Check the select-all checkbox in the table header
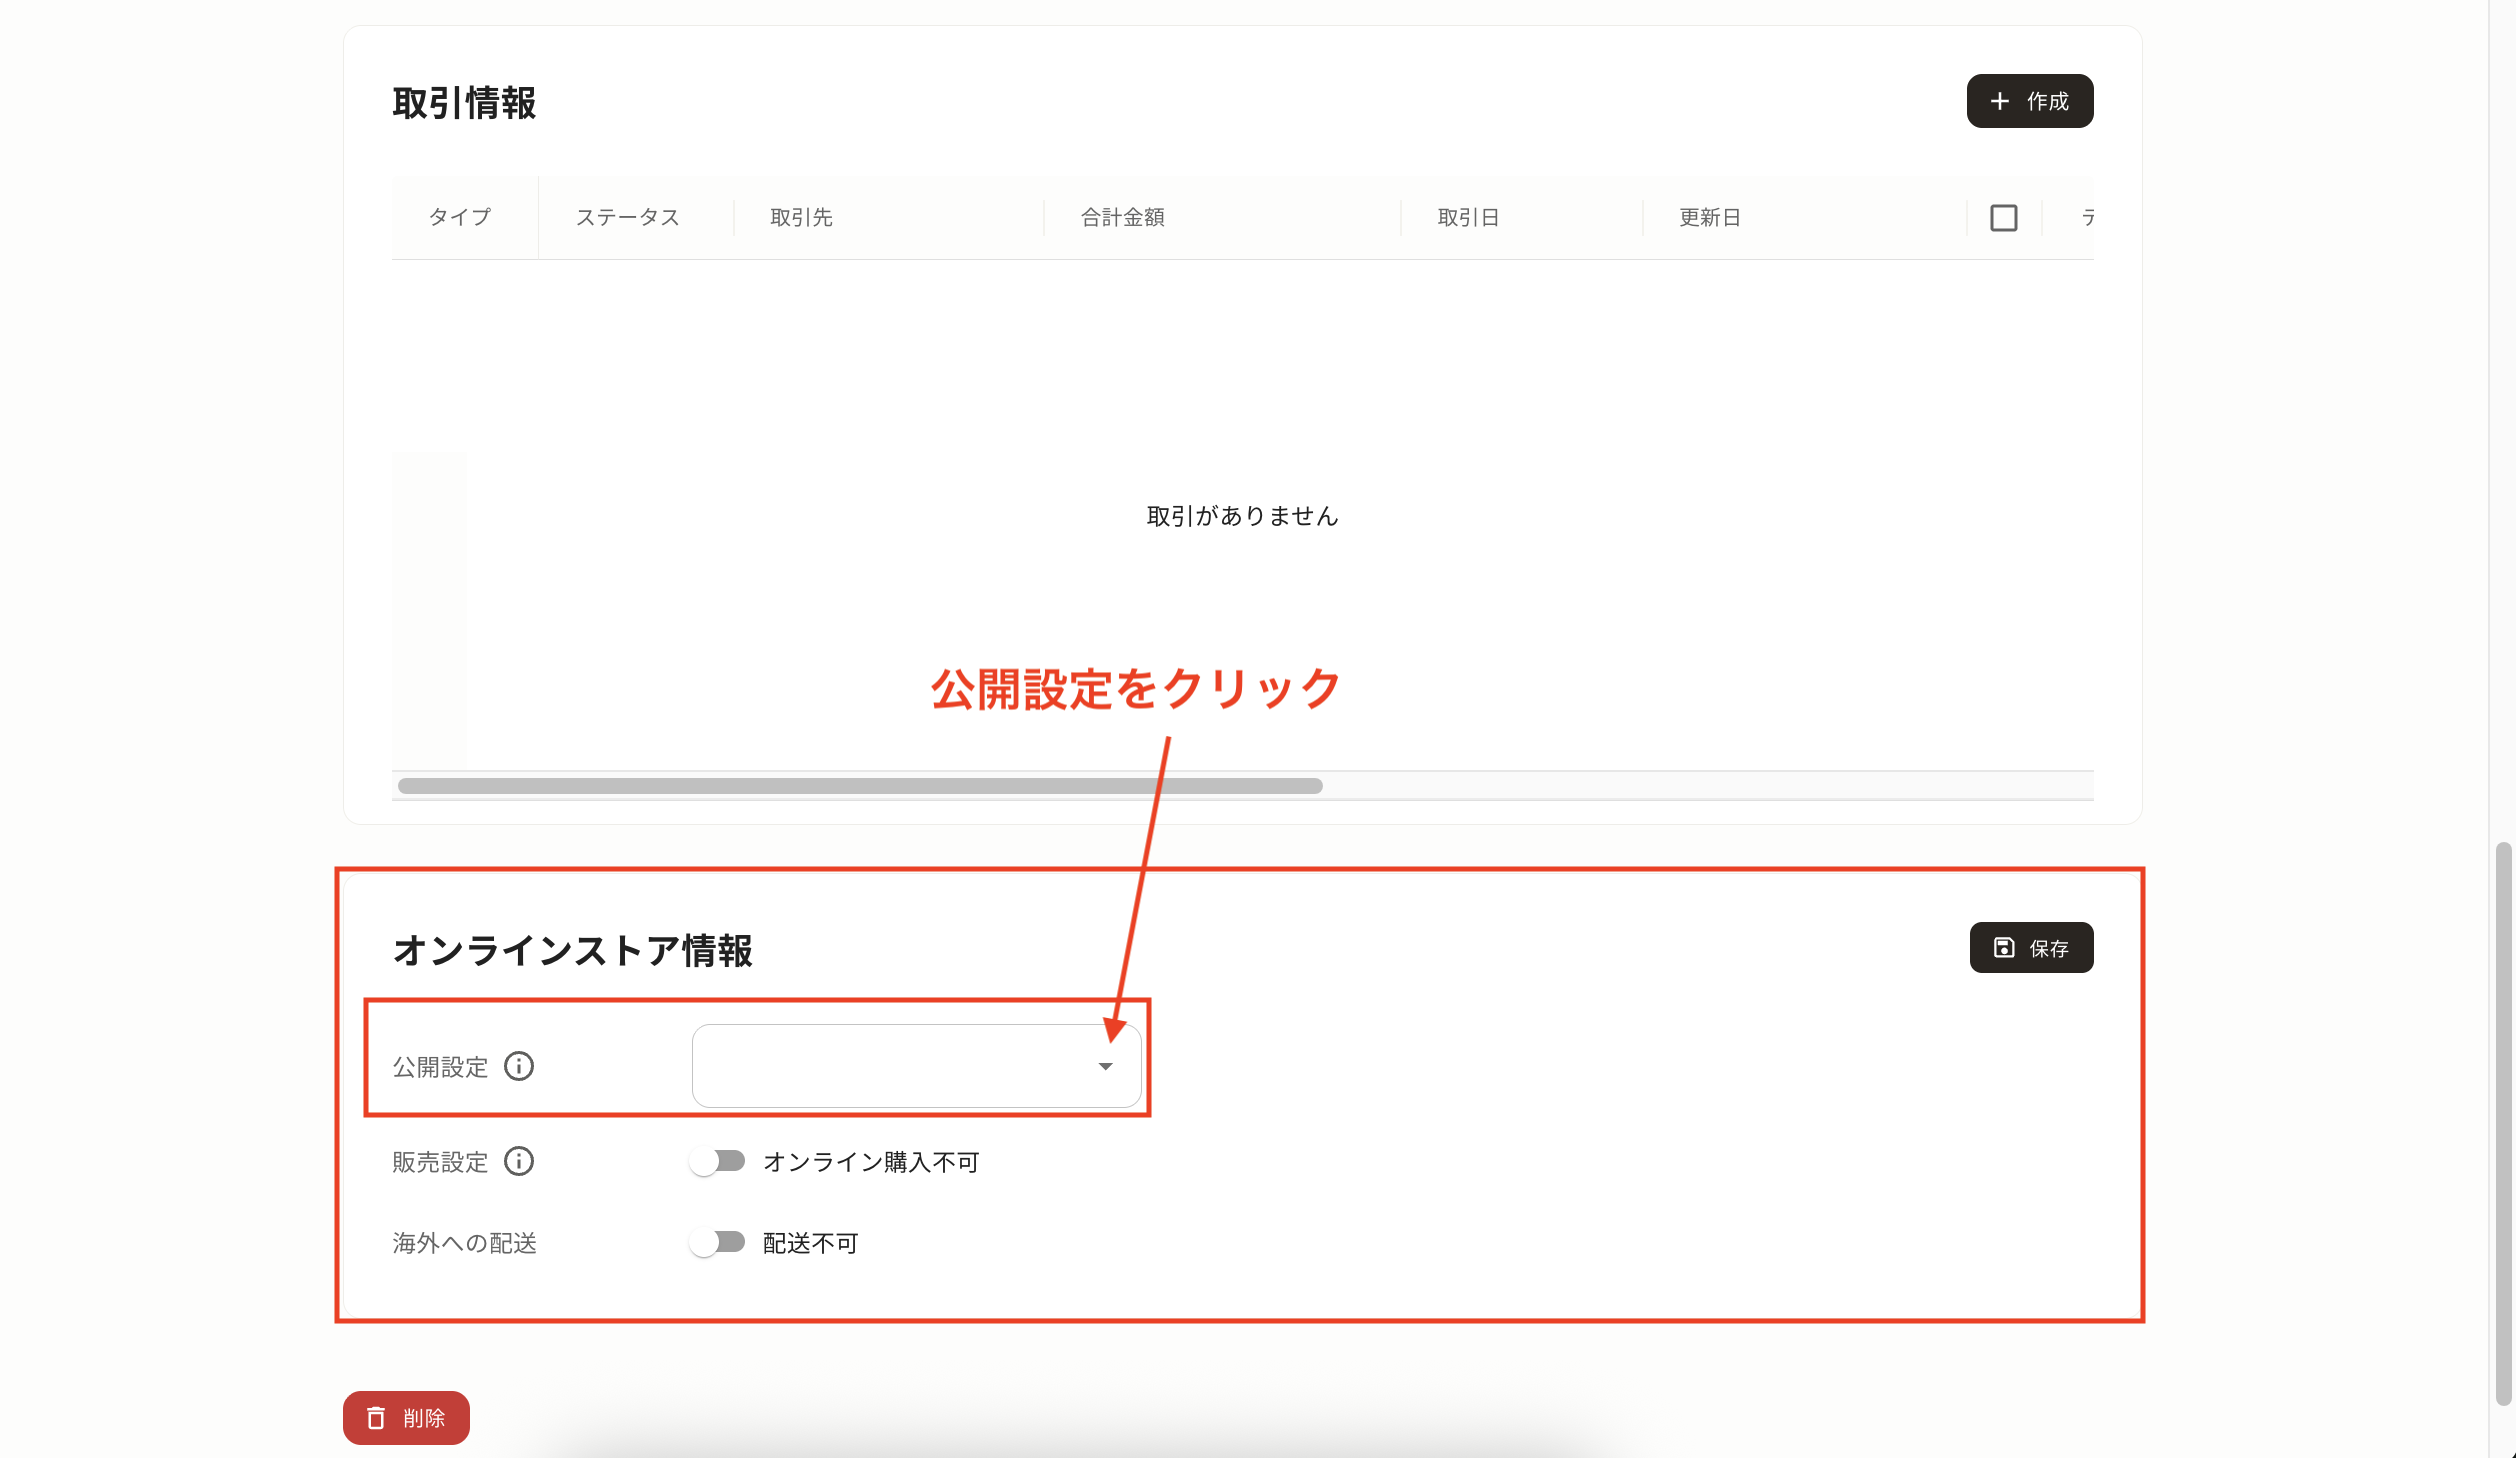2516x1458 pixels. pyautogui.click(x=2003, y=217)
